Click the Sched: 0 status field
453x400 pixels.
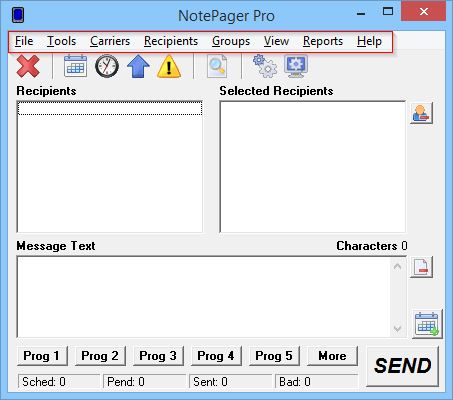59,382
